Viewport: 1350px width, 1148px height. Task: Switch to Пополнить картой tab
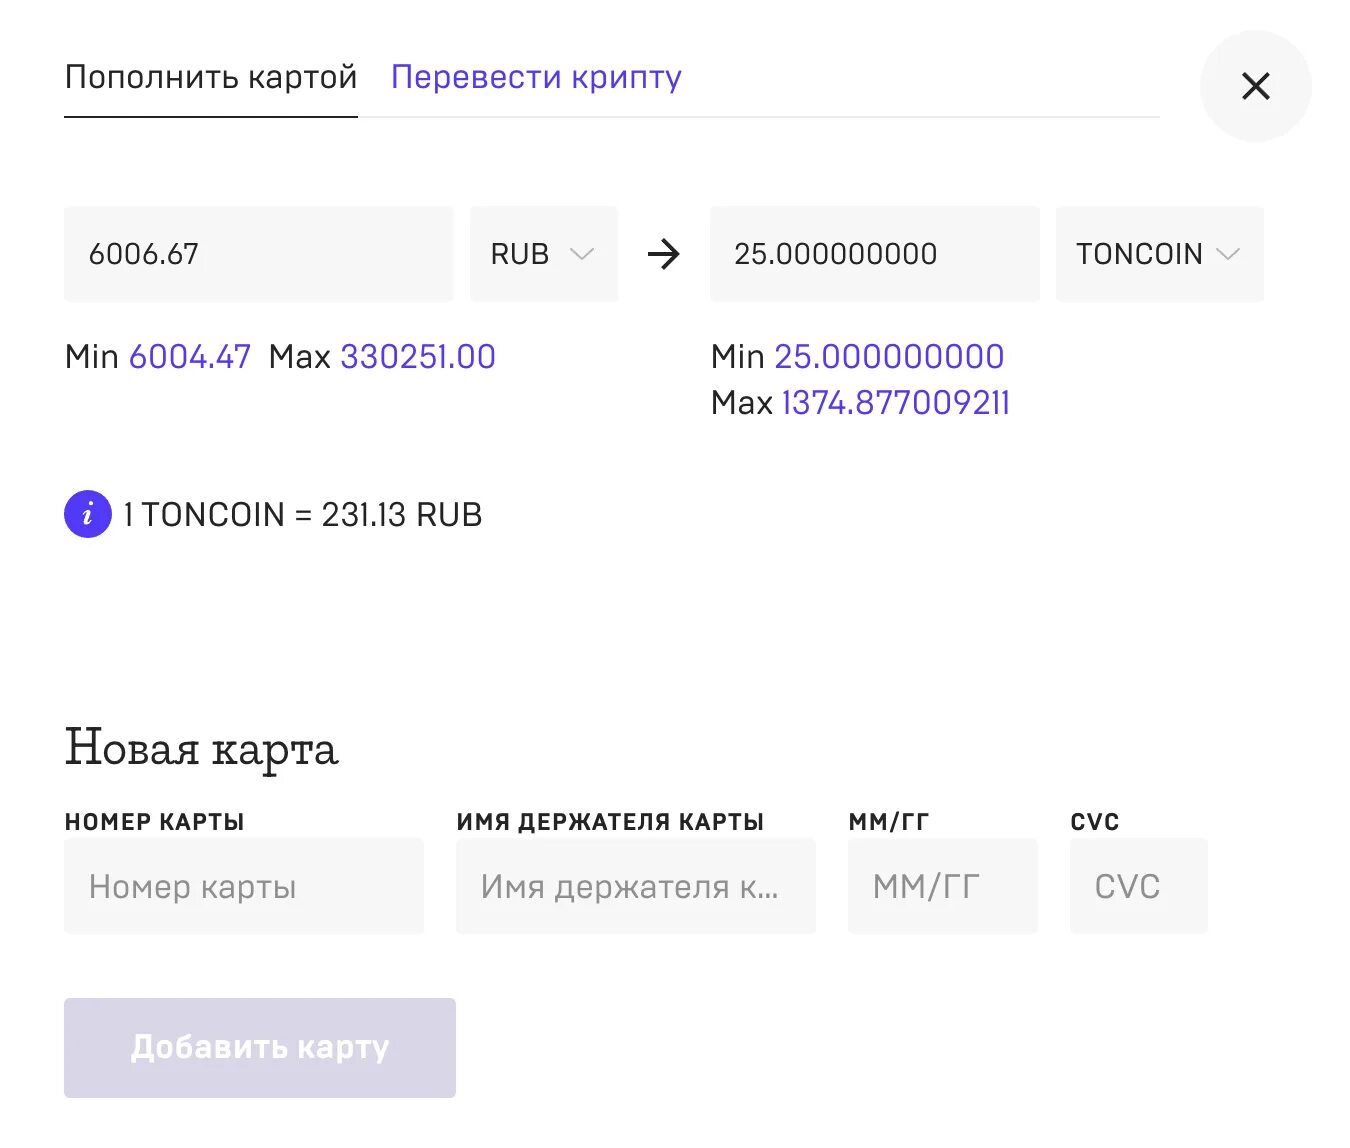210,77
